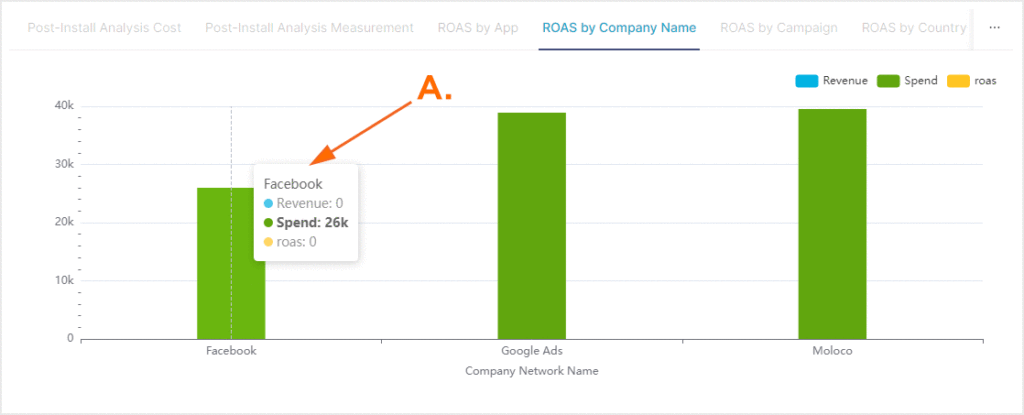Click the 40k y-axis label
Screen dimensions: 1024x415
(x=63, y=107)
